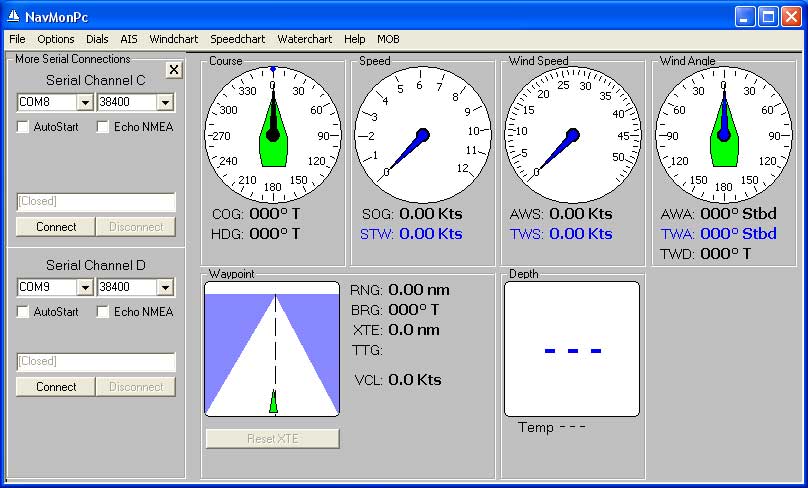Click the XTE 0.0 nm reading

coord(414,330)
